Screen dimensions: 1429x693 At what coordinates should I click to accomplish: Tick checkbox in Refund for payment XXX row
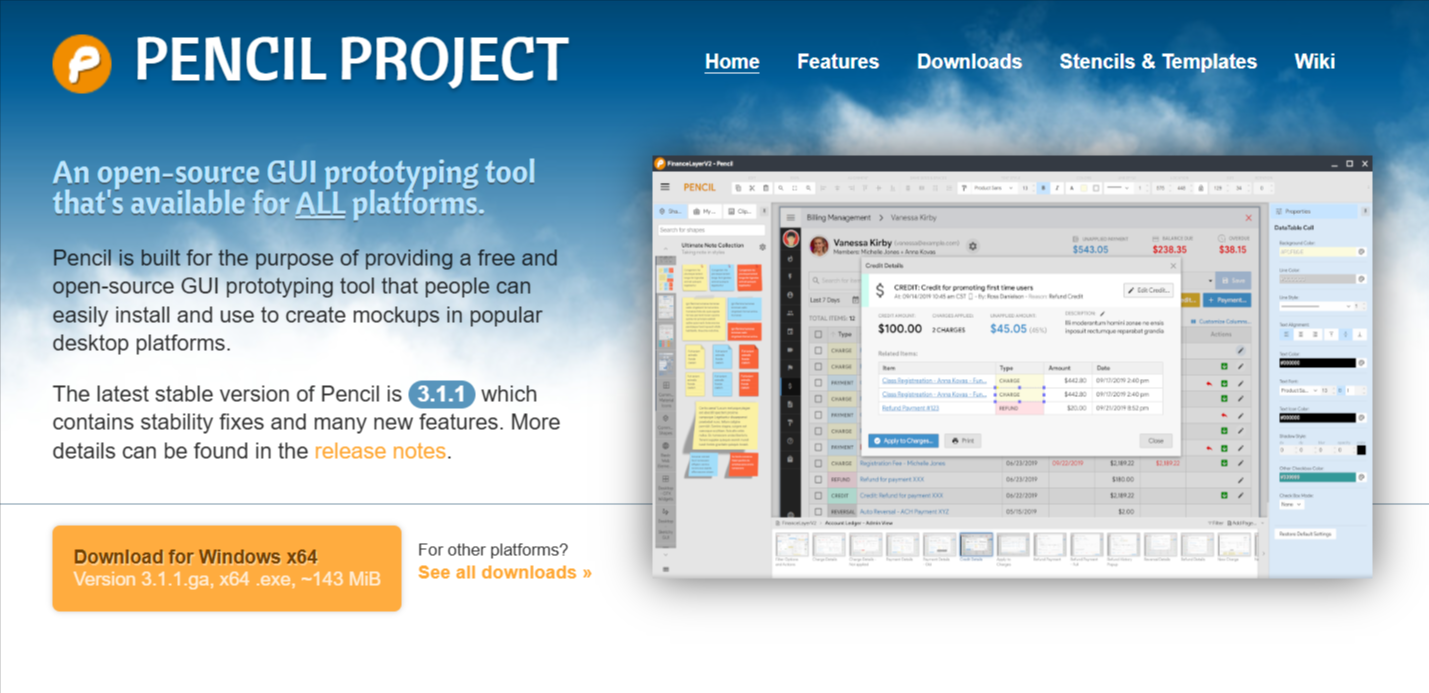point(818,479)
